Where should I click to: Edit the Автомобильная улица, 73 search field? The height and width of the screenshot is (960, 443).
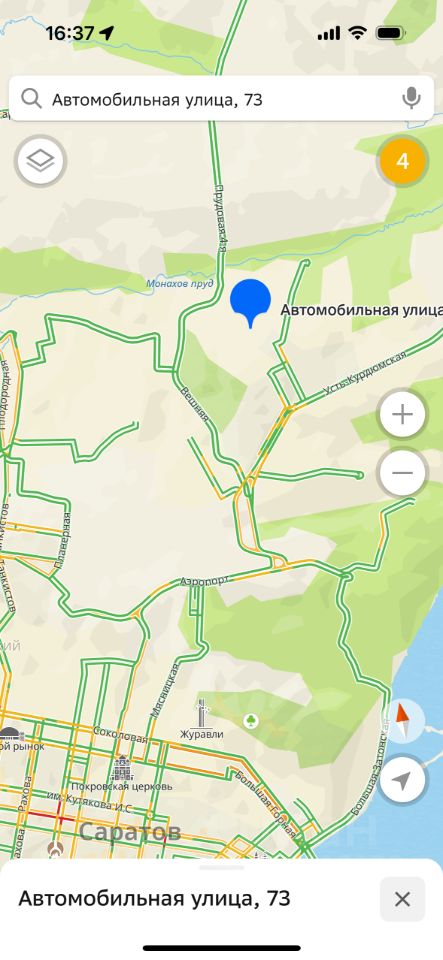pyautogui.click(x=222, y=99)
